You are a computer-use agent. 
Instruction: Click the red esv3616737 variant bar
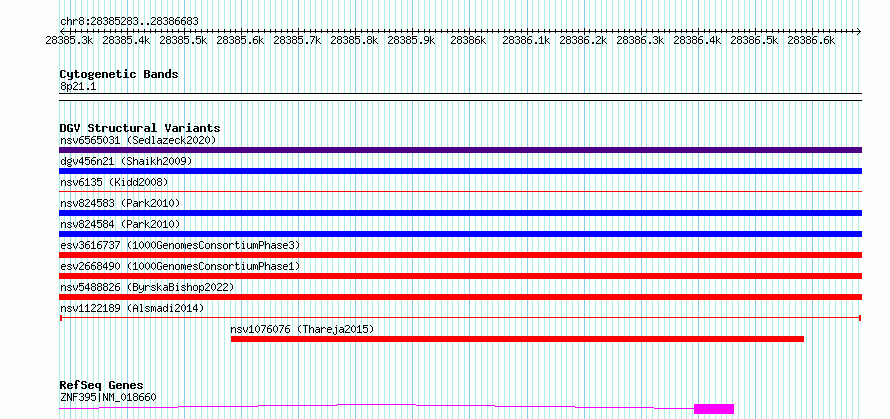click(460, 255)
